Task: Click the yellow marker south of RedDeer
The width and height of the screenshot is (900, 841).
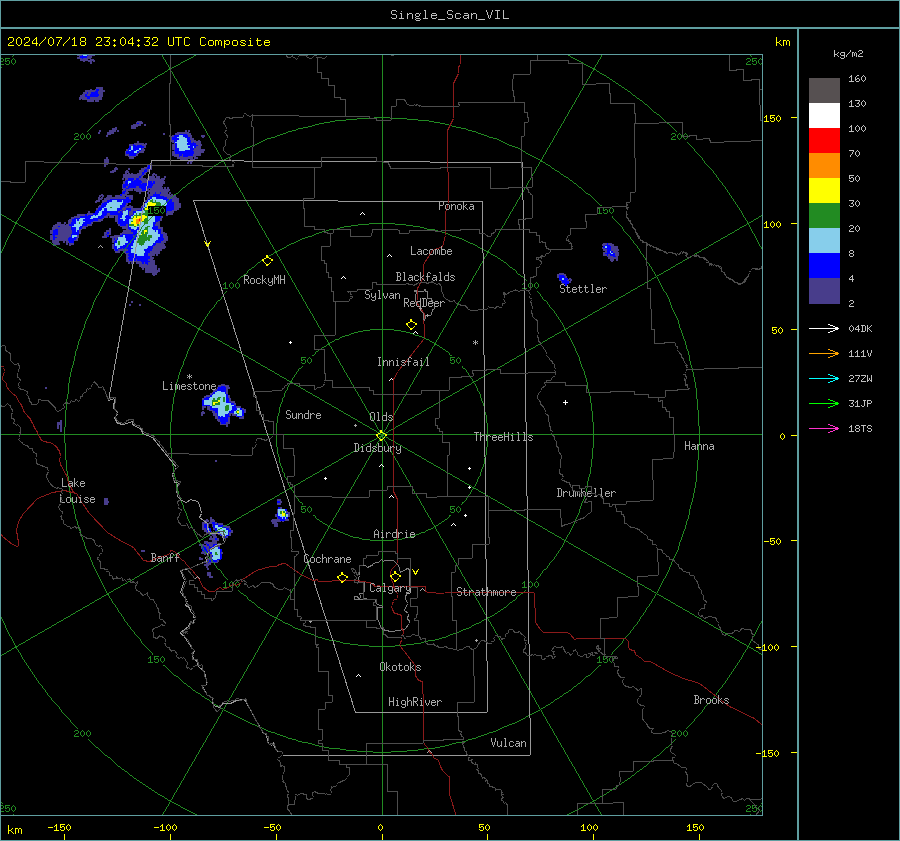Action: [x=411, y=325]
